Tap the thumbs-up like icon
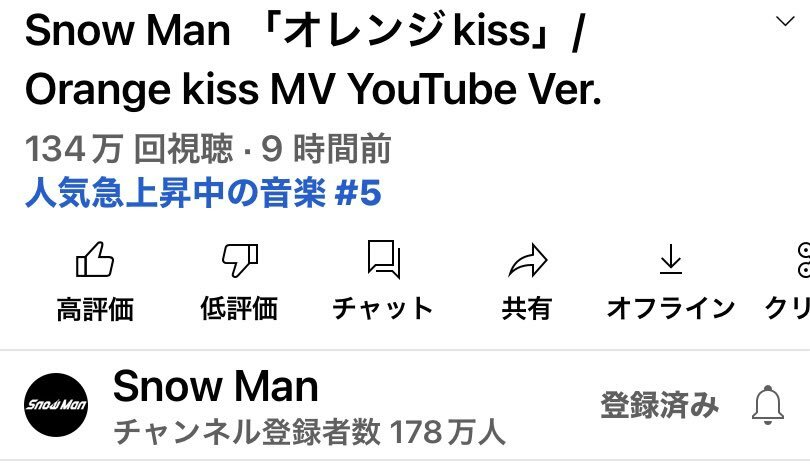 [x=95, y=259]
